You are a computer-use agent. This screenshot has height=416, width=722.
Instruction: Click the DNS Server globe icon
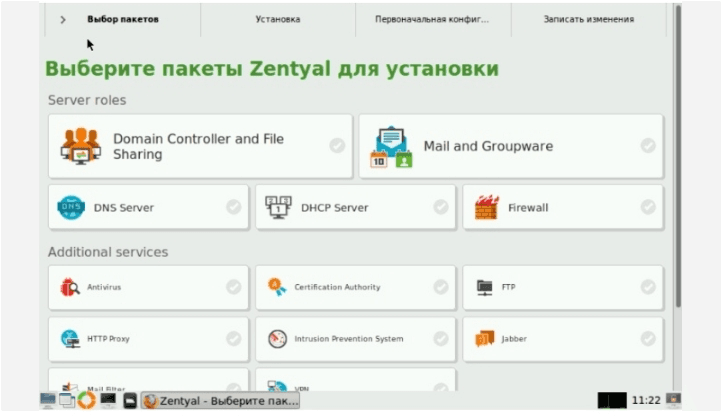tap(71, 208)
